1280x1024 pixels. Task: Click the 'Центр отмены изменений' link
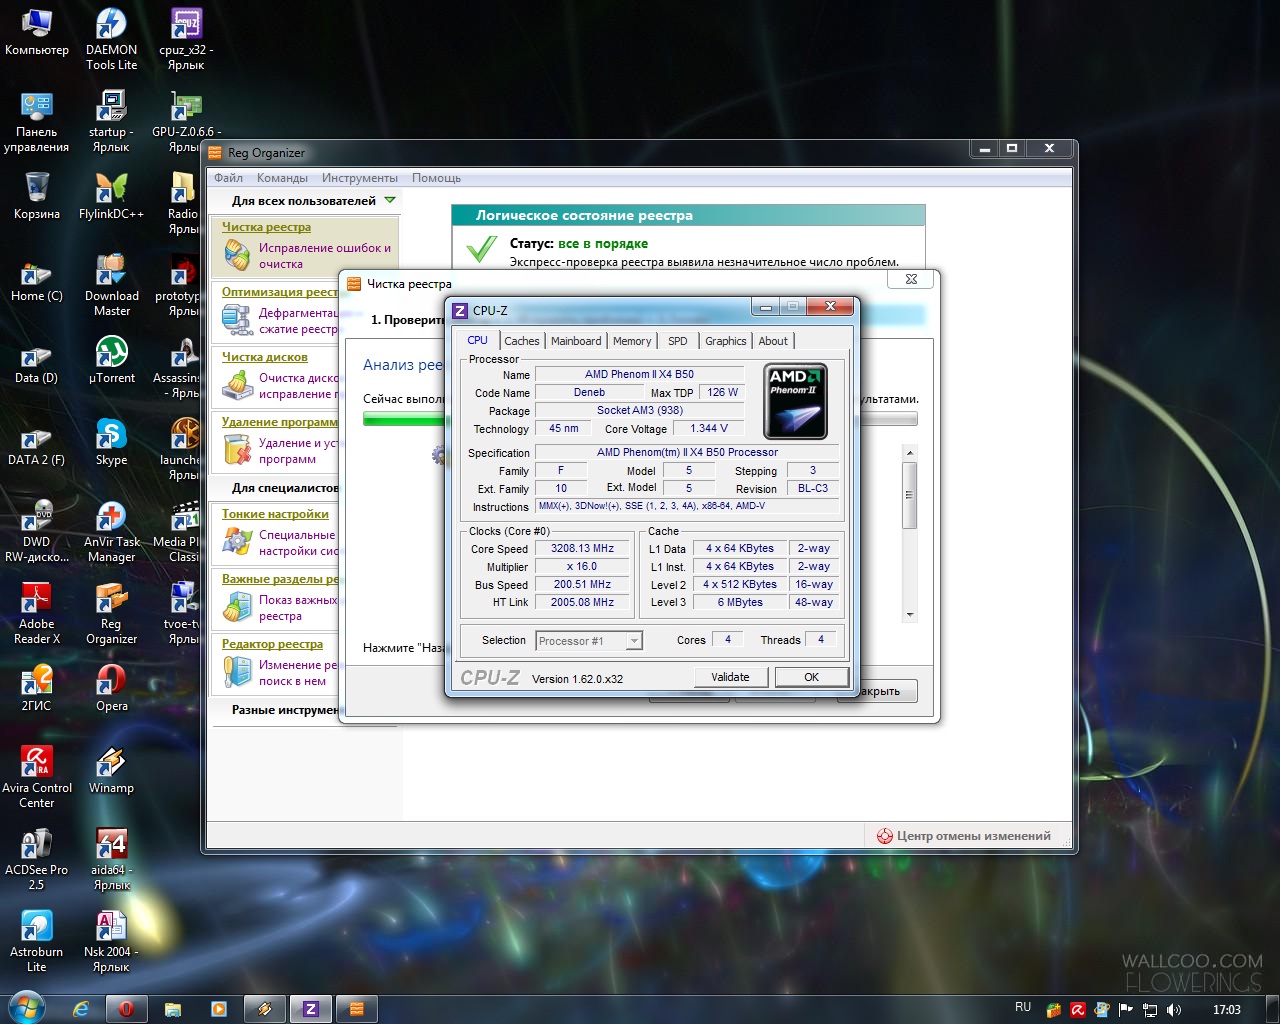[973, 836]
